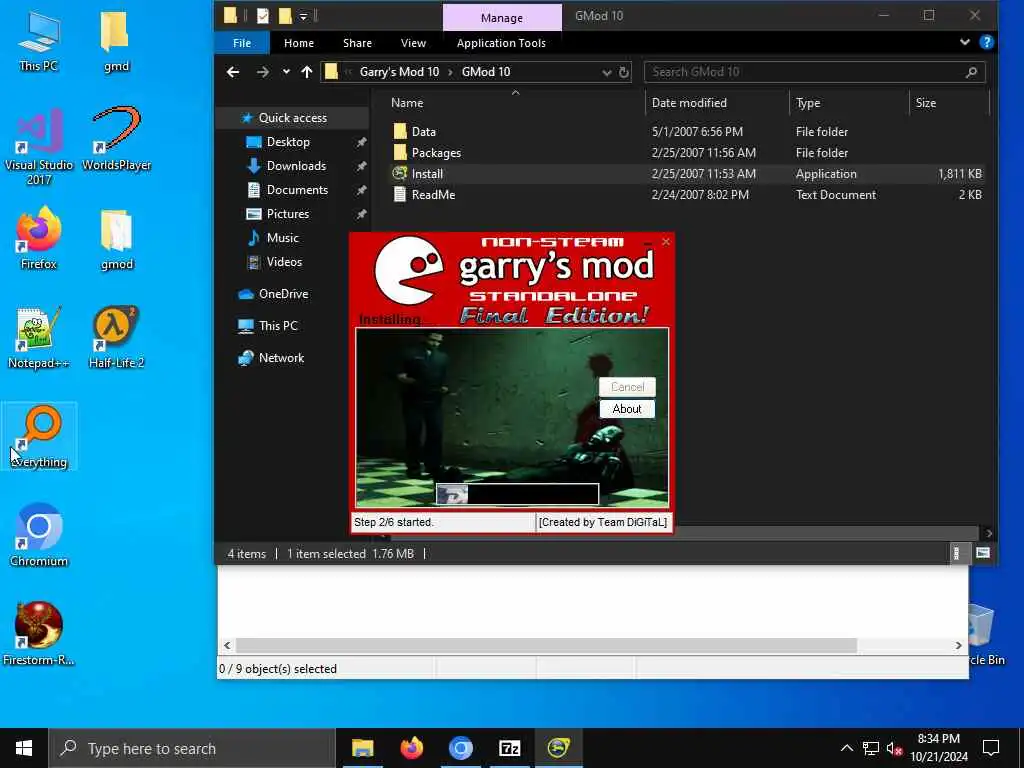Viewport: 1024px width, 768px height.
Task: Click the Windows taskbar search box
Action: point(192,748)
